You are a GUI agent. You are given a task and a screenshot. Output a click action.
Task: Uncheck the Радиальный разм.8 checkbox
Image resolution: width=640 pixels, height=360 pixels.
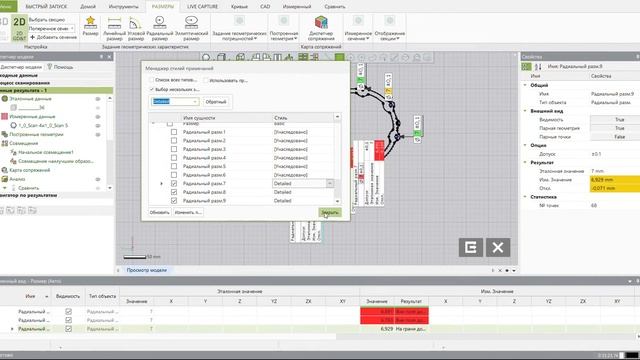pyautogui.click(x=174, y=192)
